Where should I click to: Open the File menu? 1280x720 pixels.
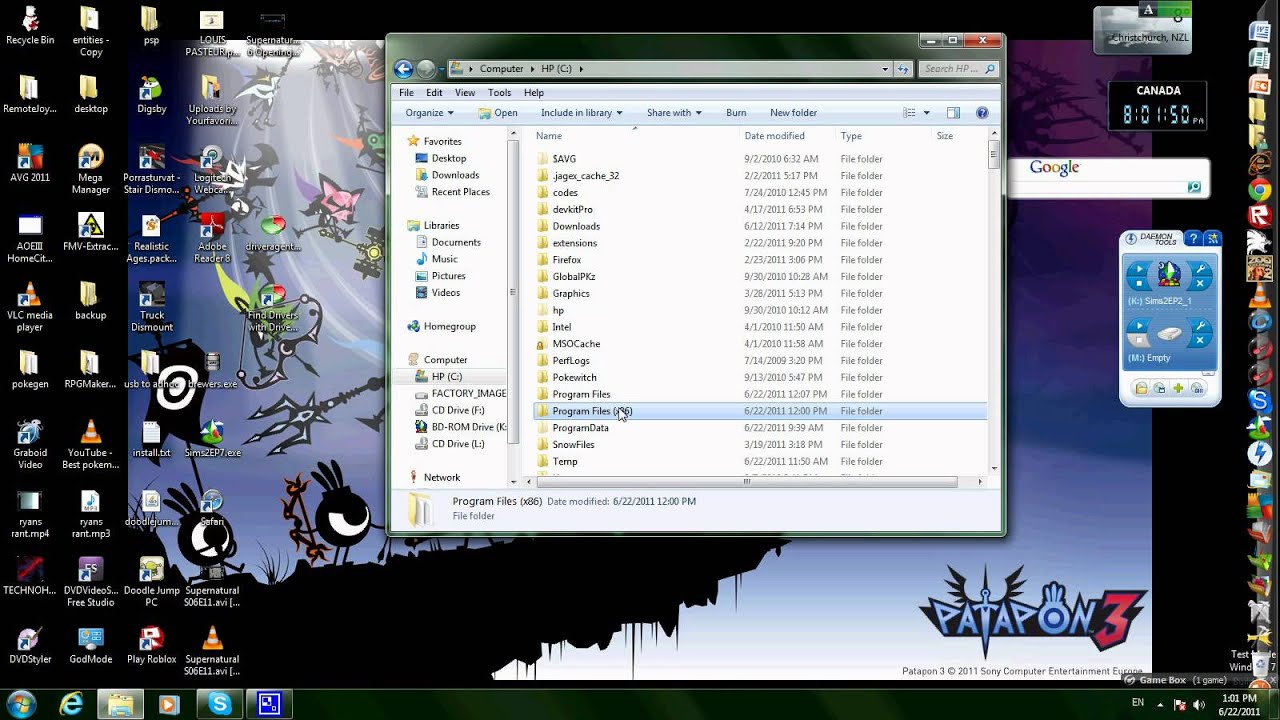(406, 93)
